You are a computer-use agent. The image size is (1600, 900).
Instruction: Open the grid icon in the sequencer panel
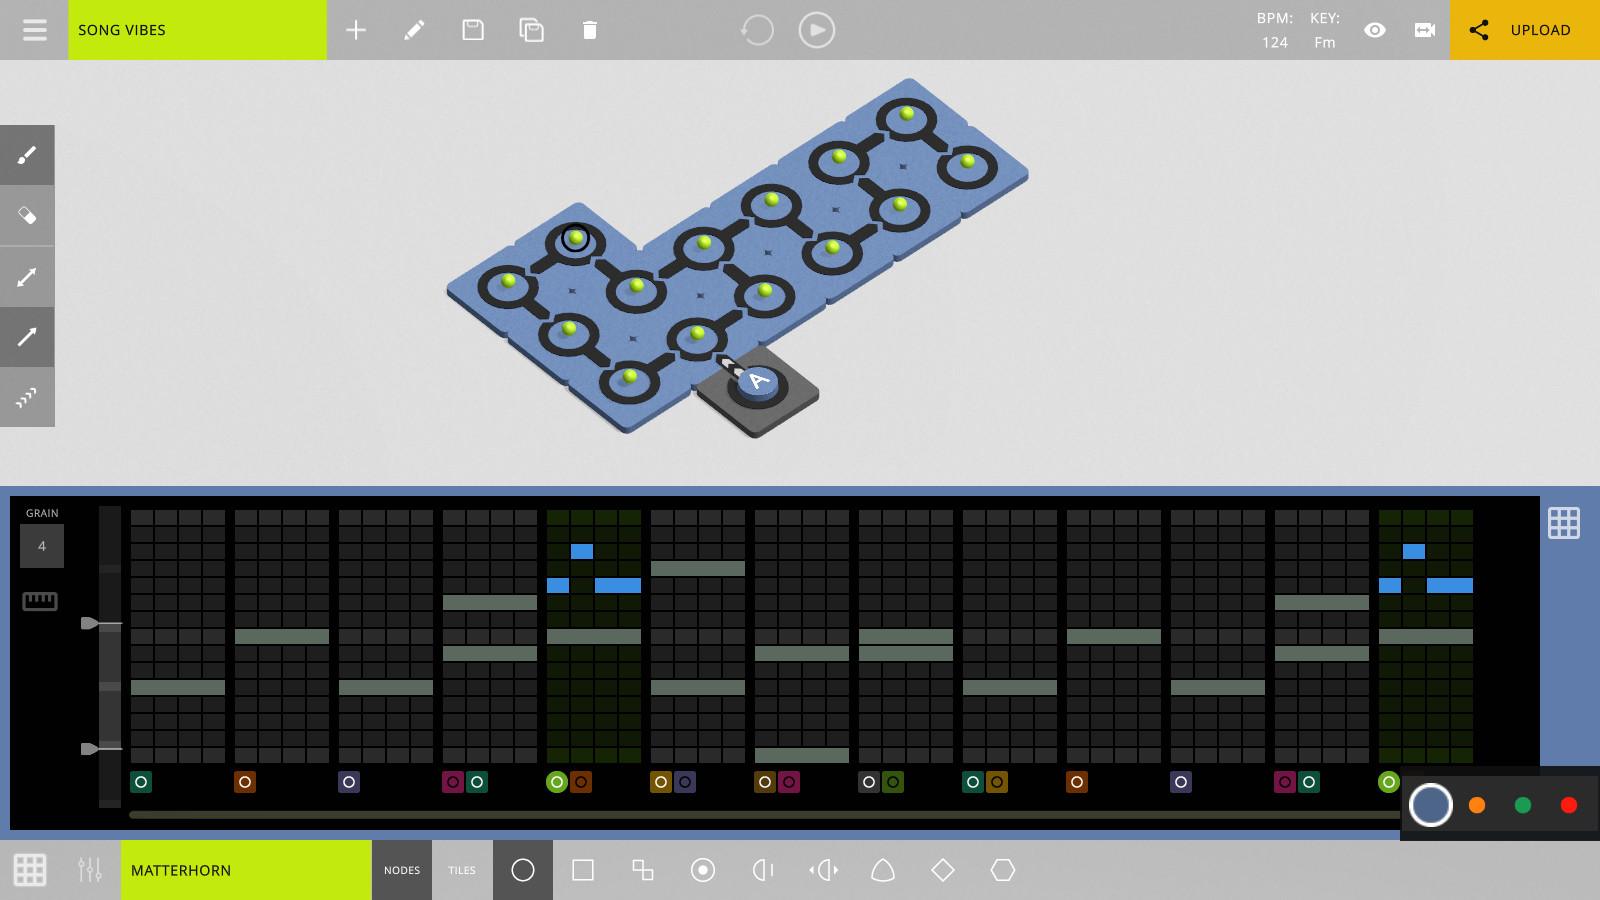pyautogui.click(x=1565, y=522)
